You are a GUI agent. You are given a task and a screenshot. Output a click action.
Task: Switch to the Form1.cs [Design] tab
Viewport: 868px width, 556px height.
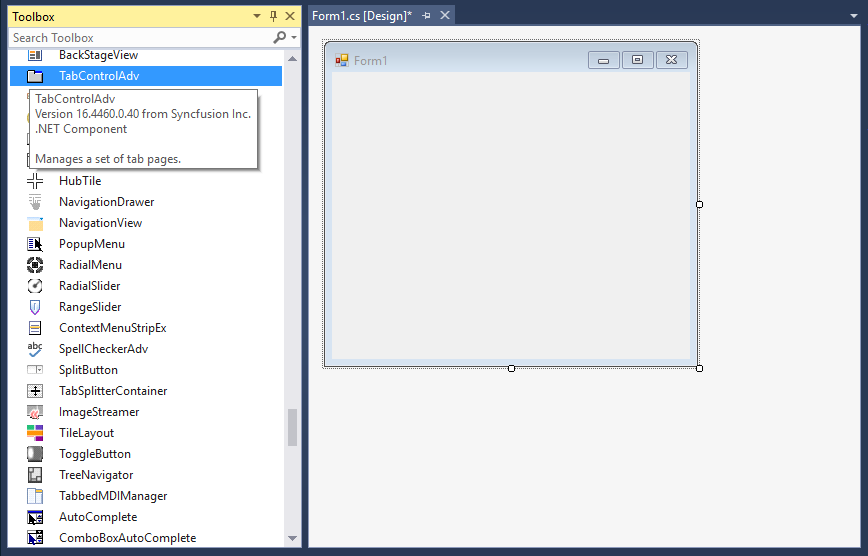[x=362, y=16]
